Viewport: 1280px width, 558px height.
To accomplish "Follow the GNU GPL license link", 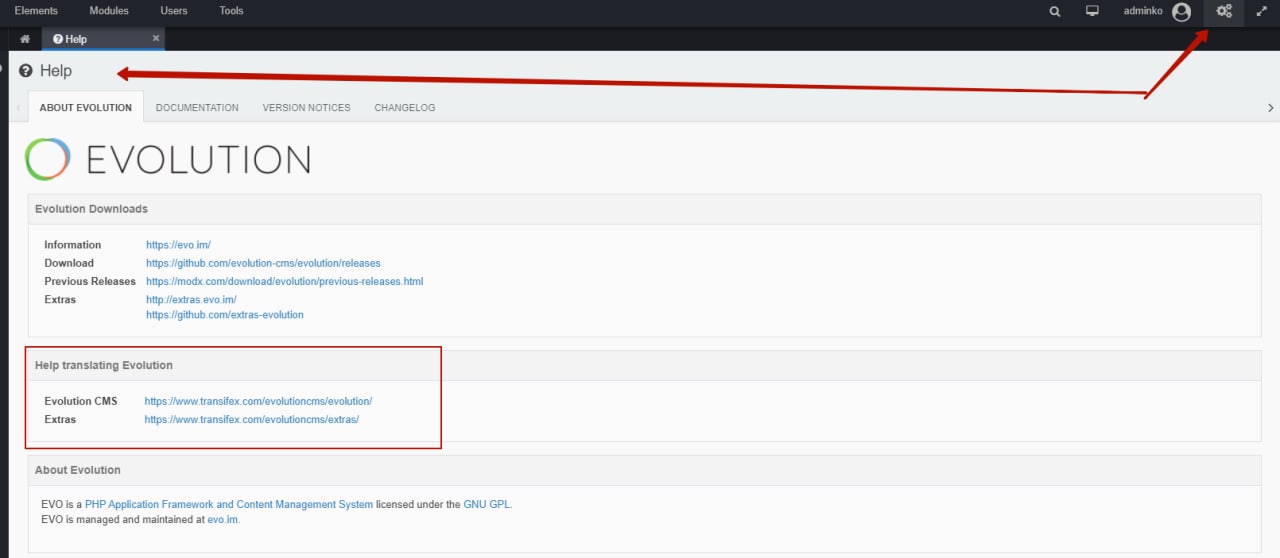I will point(487,505).
